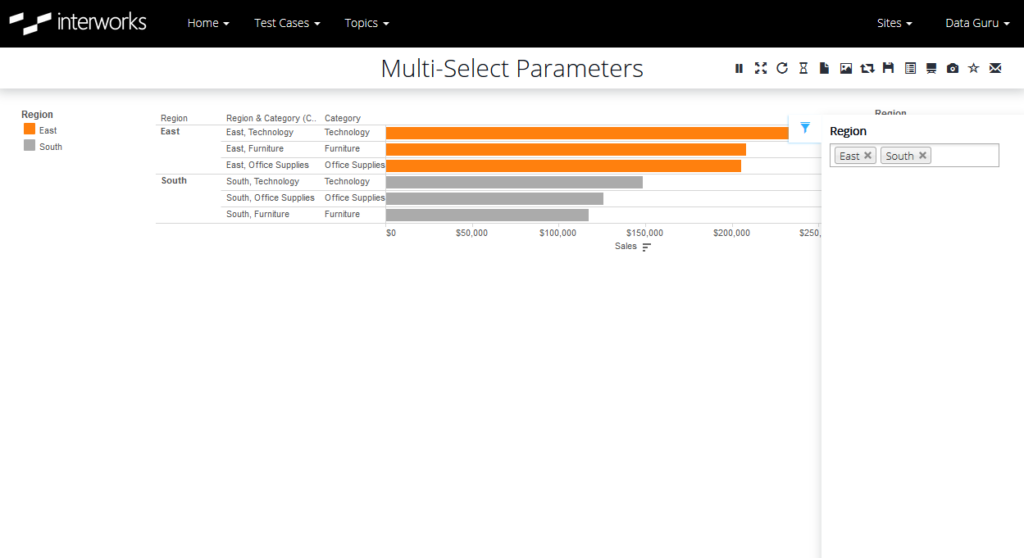Open the Home dropdown menu
Image resolution: width=1024 pixels, height=558 pixels.
(x=208, y=23)
